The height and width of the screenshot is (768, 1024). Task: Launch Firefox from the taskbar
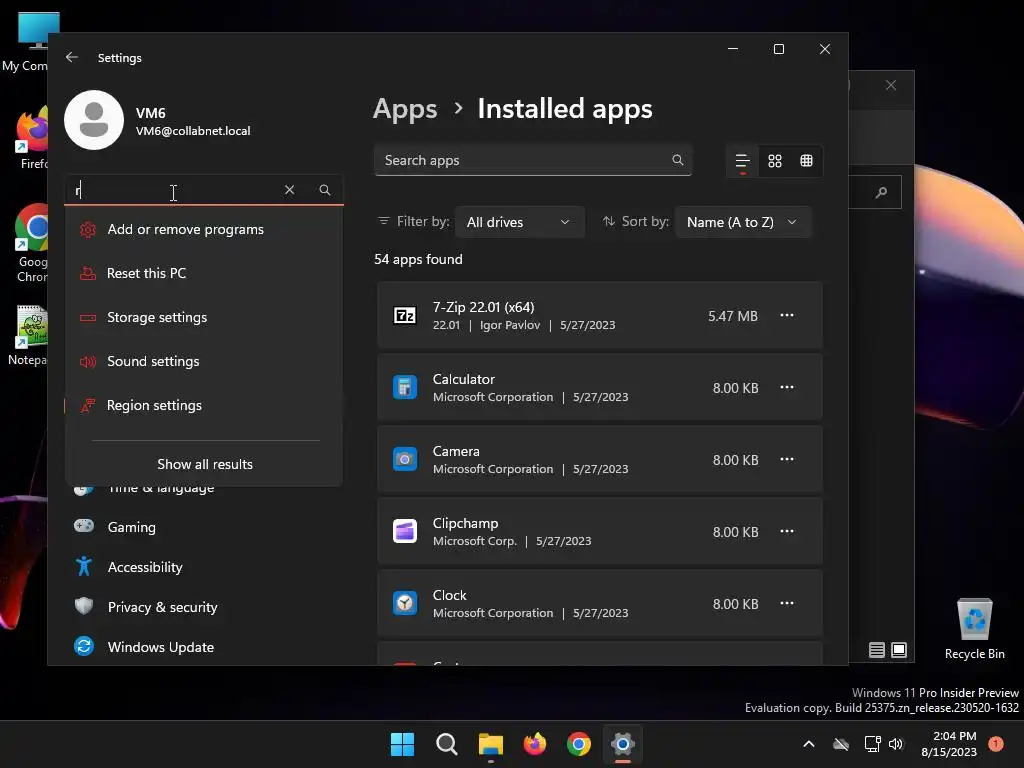pyautogui.click(x=535, y=744)
